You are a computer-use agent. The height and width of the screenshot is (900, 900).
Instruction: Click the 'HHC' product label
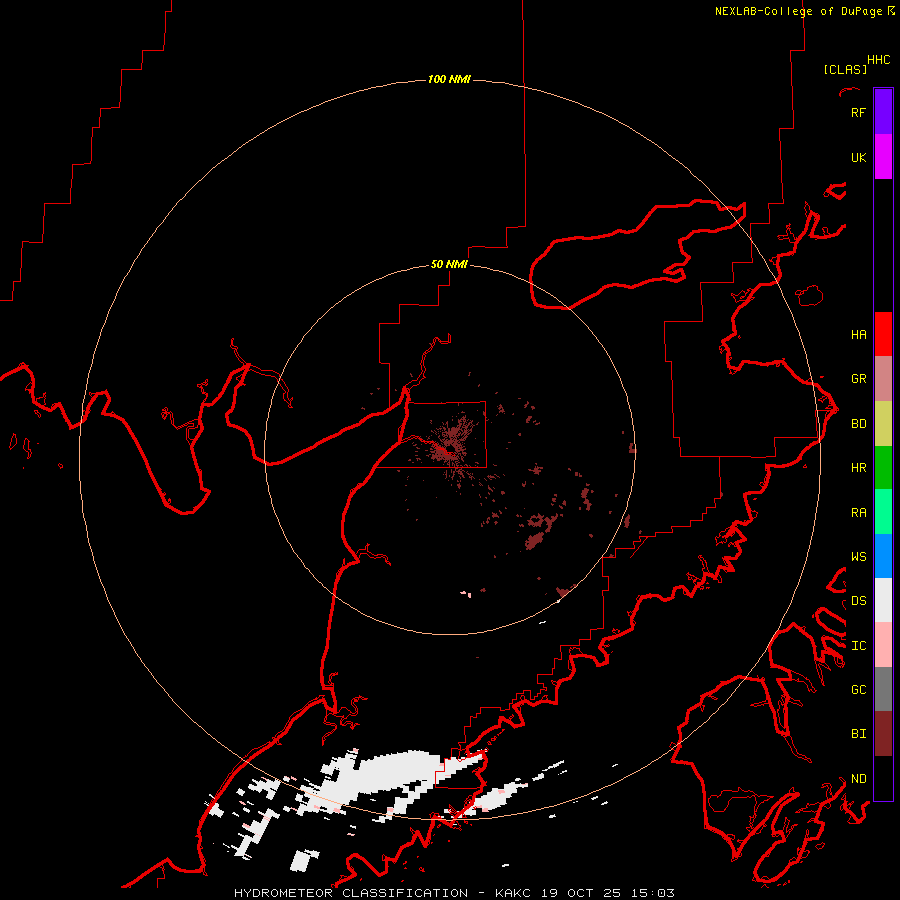[x=879, y=60]
